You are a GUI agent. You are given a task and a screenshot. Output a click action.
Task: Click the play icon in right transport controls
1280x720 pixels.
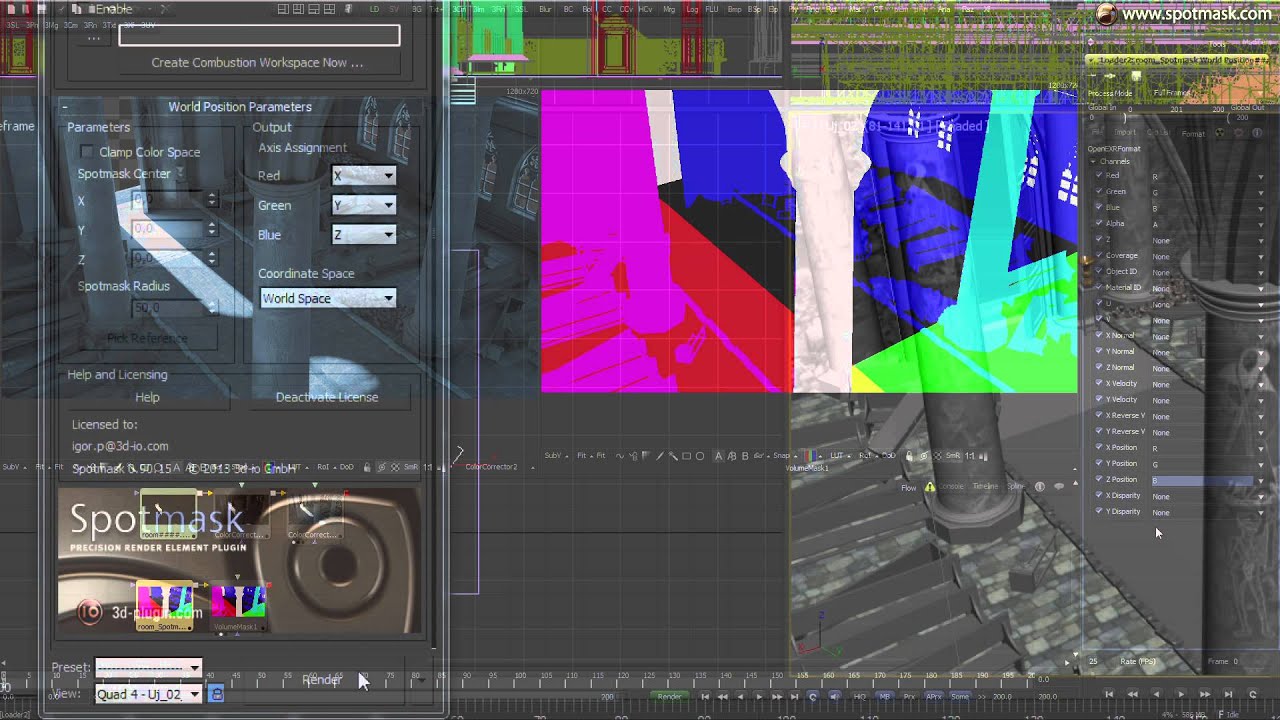(x=1181, y=694)
